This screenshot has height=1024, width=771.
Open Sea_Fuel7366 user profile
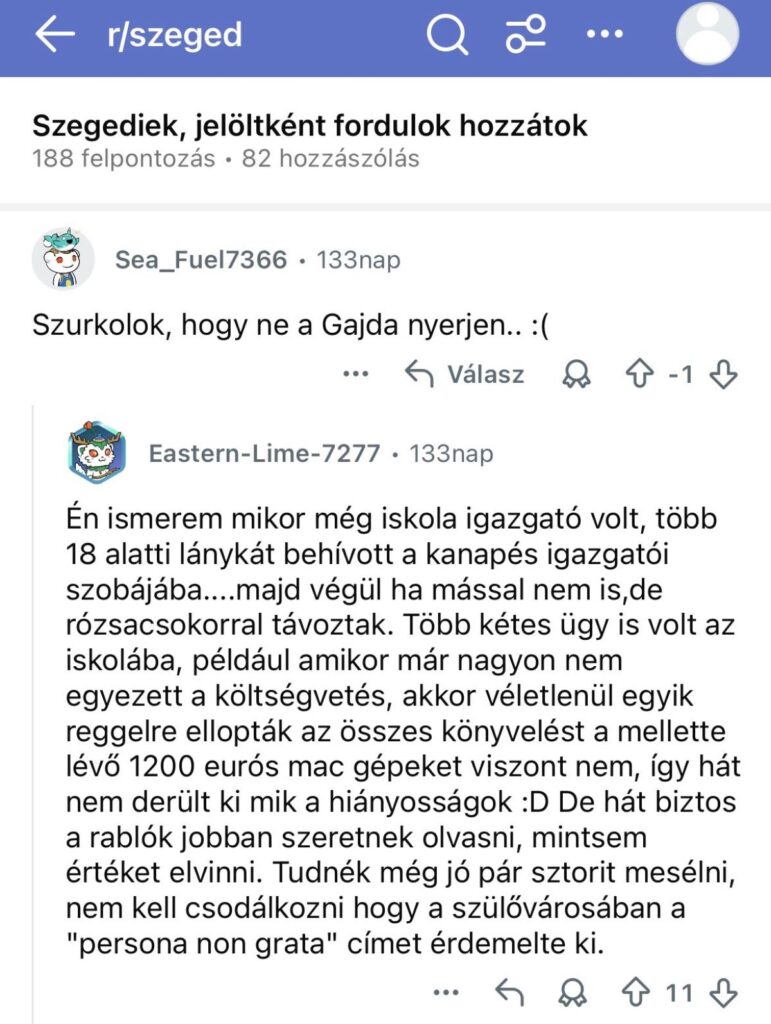(x=201, y=261)
